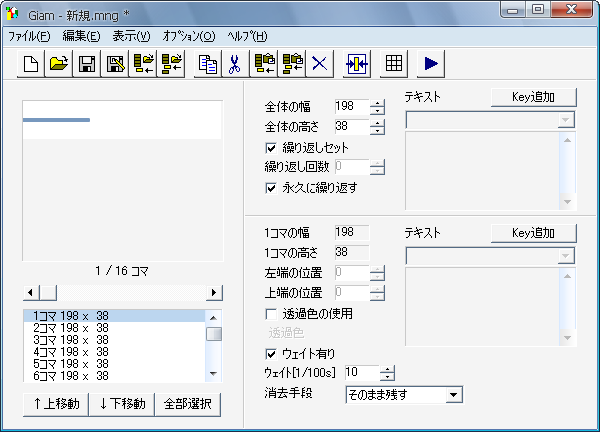Open the grid split tool
The width and height of the screenshot is (600, 432).
tap(394, 64)
